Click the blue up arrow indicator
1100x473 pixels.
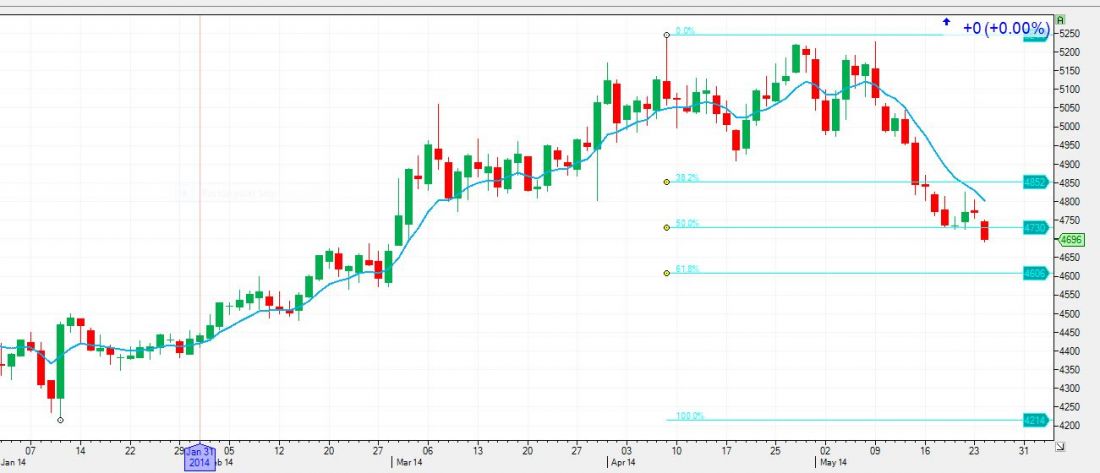[946, 21]
